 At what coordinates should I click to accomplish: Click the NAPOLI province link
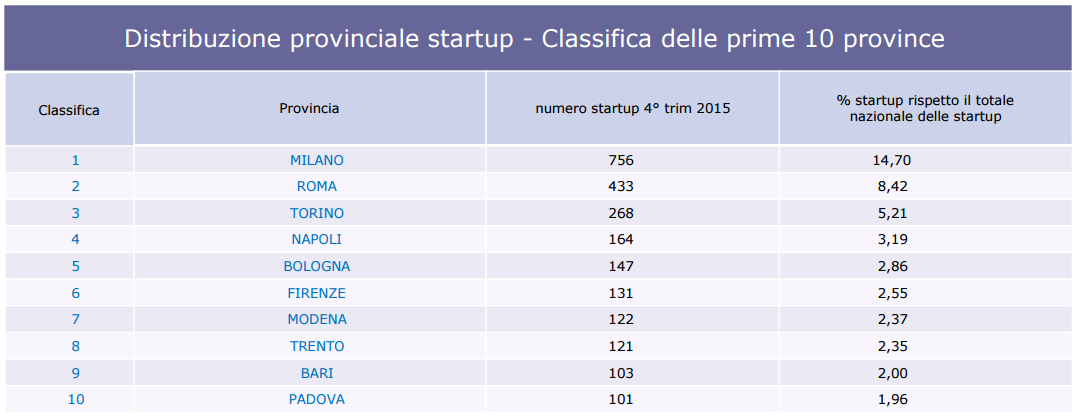tap(316, 239)
